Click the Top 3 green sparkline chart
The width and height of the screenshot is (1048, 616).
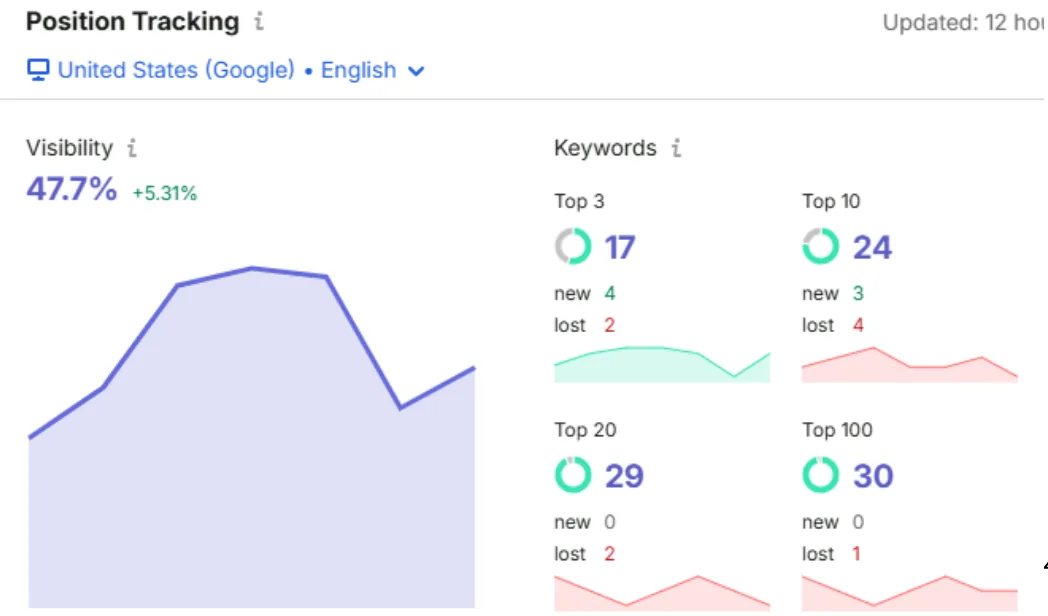click(662, 364)
